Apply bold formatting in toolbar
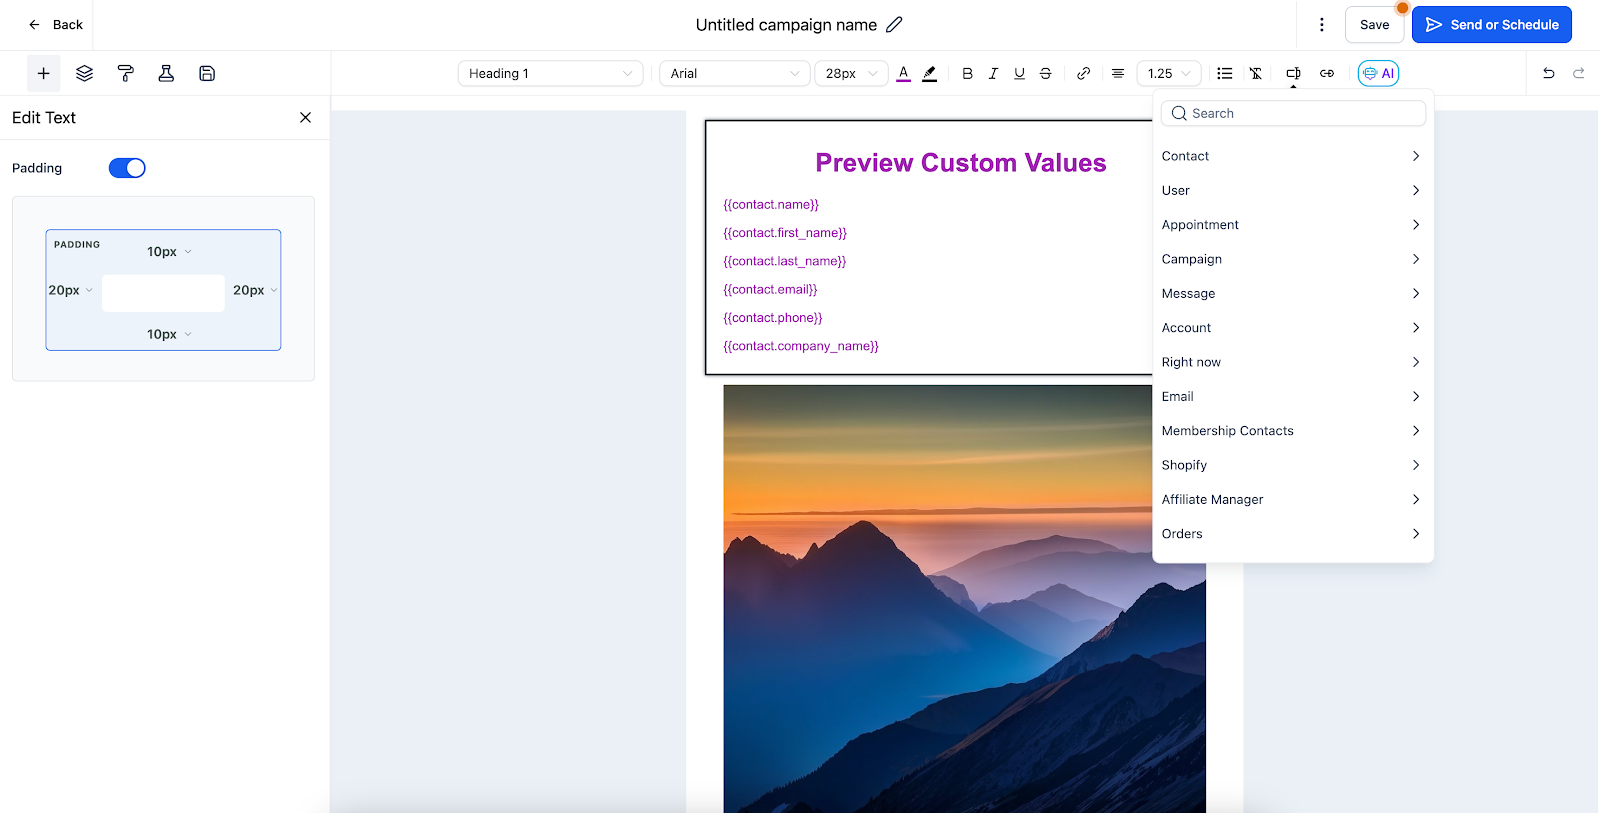Image resolution: width=1600 pixels, height=813 pixels. point(967,73)
